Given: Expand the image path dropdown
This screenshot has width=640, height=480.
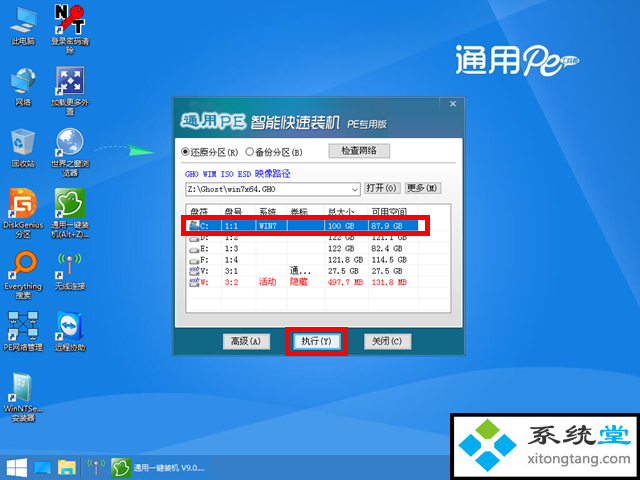Looking at the screenshot, I should tap(355, 189).
